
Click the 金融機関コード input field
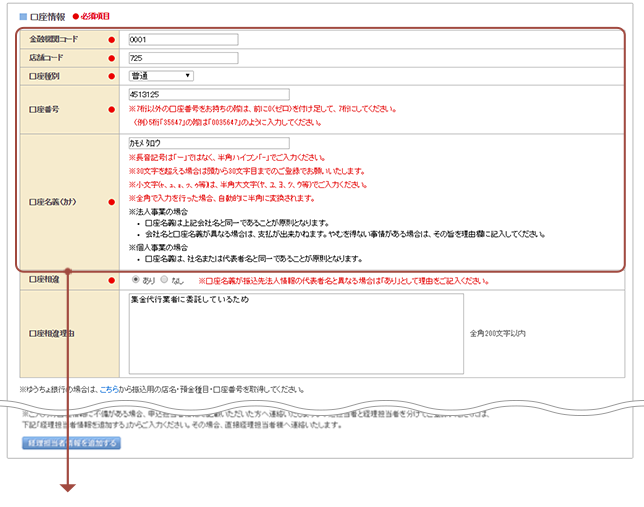pos(183,39)
